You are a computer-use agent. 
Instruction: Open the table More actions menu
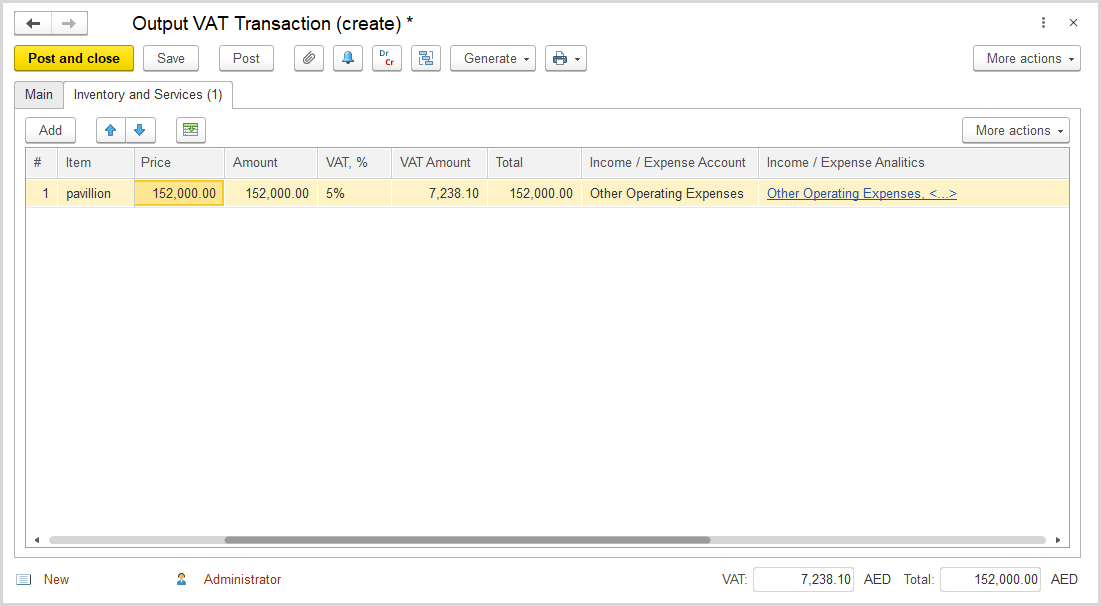click(x=1015, y=130)
